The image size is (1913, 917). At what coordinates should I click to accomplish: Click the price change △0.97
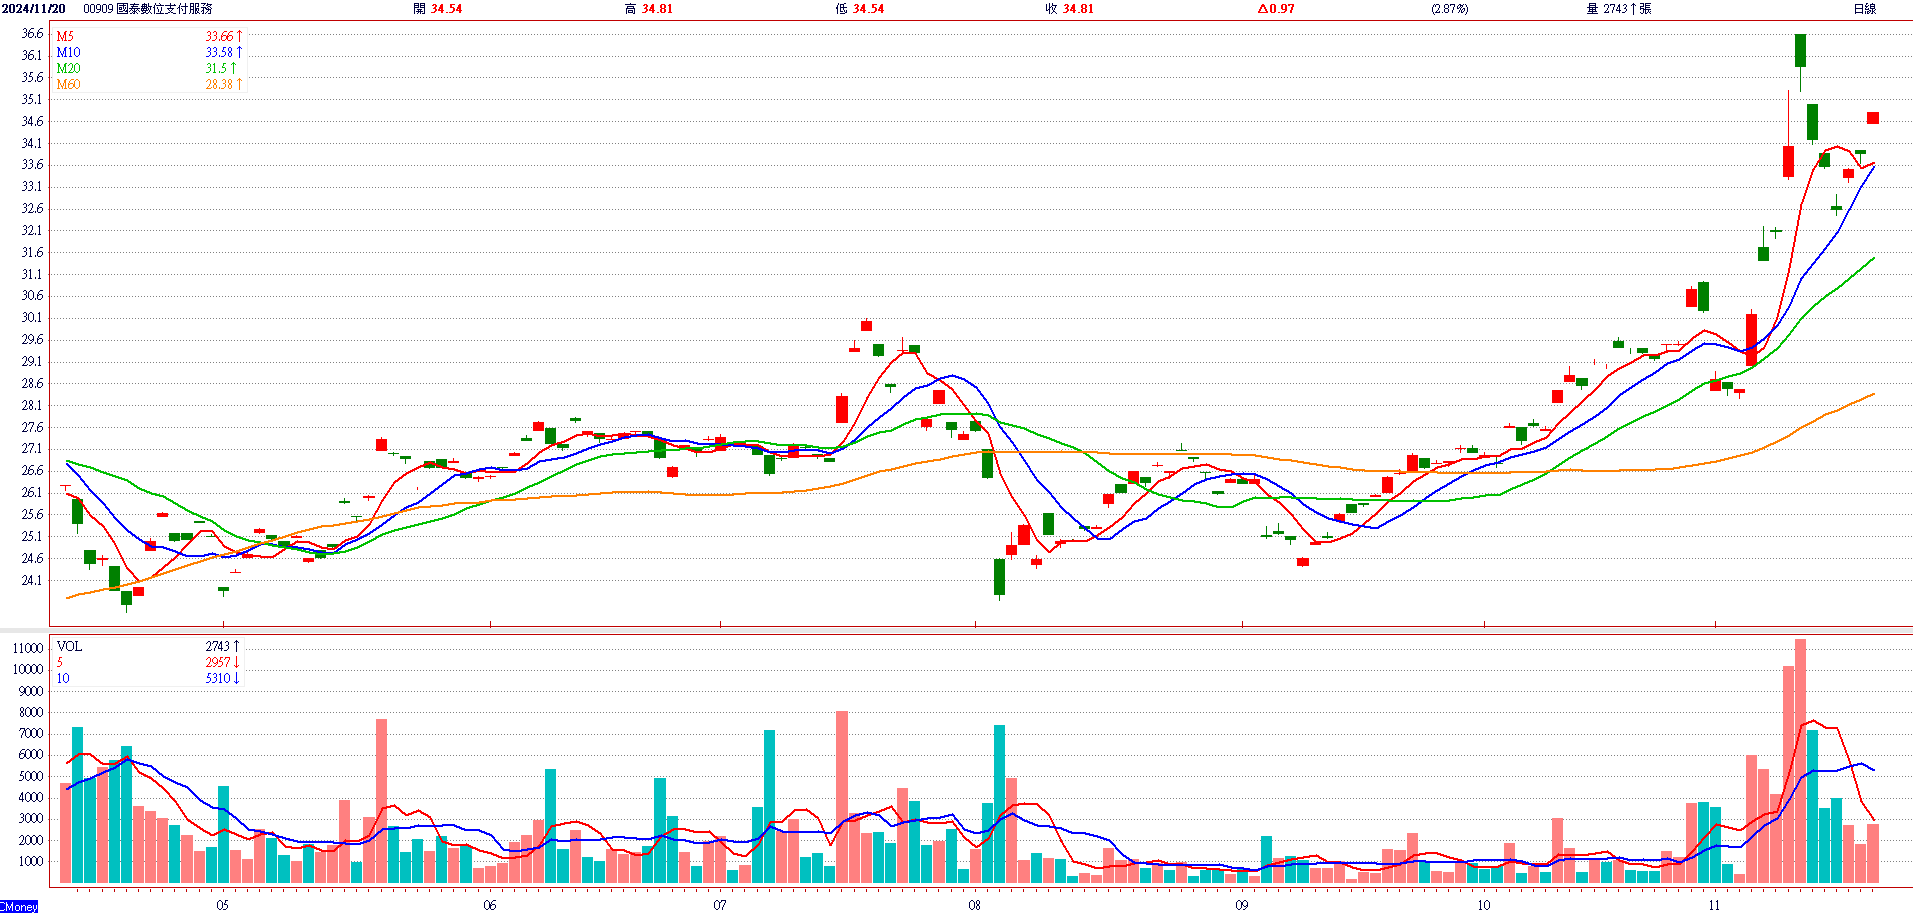(x=1276, y=9)
